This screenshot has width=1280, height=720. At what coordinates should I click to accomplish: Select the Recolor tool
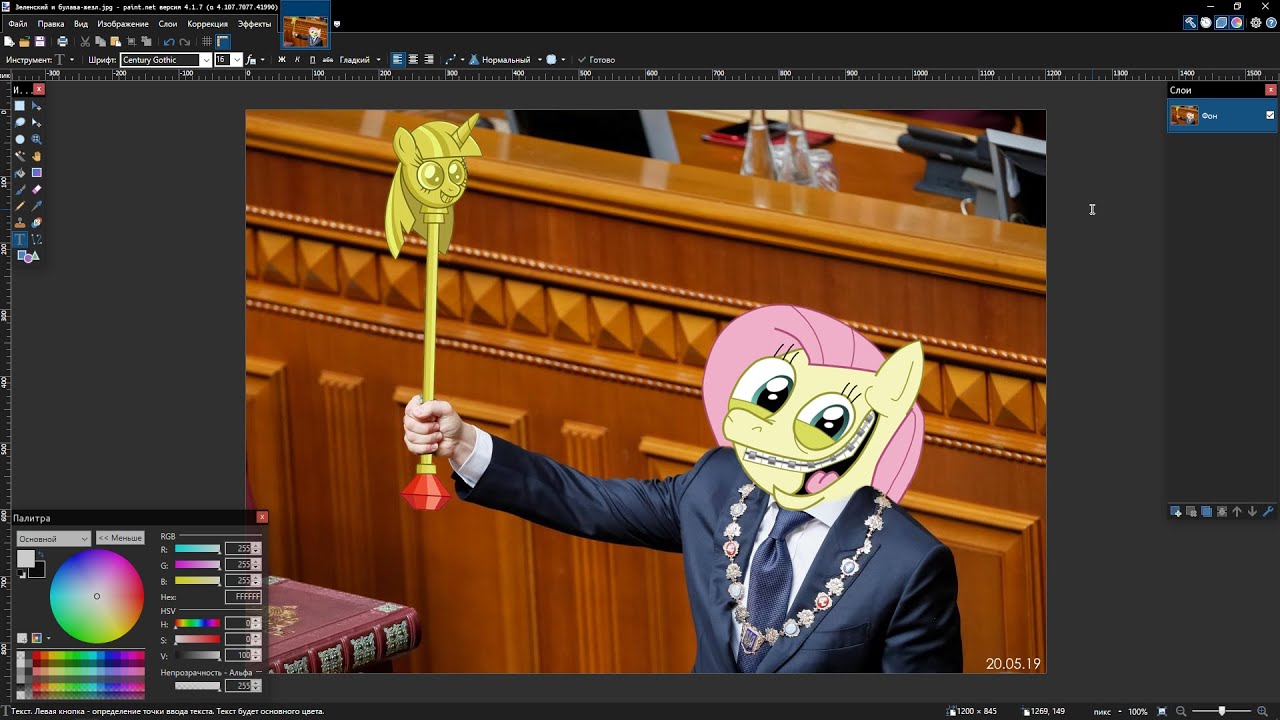coord(37,223)
